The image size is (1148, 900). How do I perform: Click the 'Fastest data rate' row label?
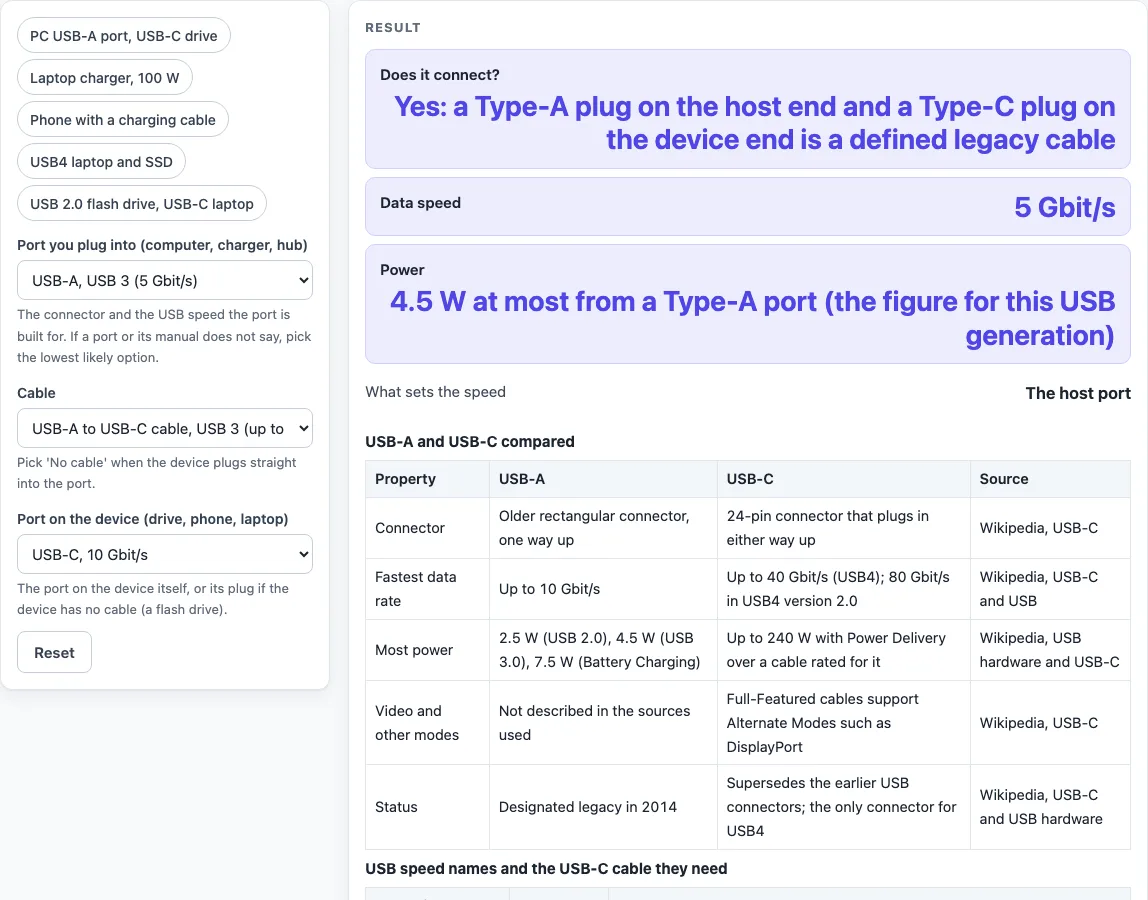(428, 589)
